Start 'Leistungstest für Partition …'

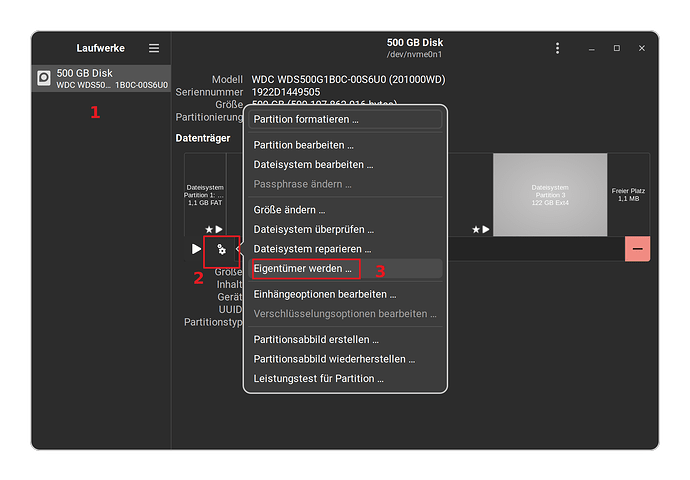pos(318,379)
